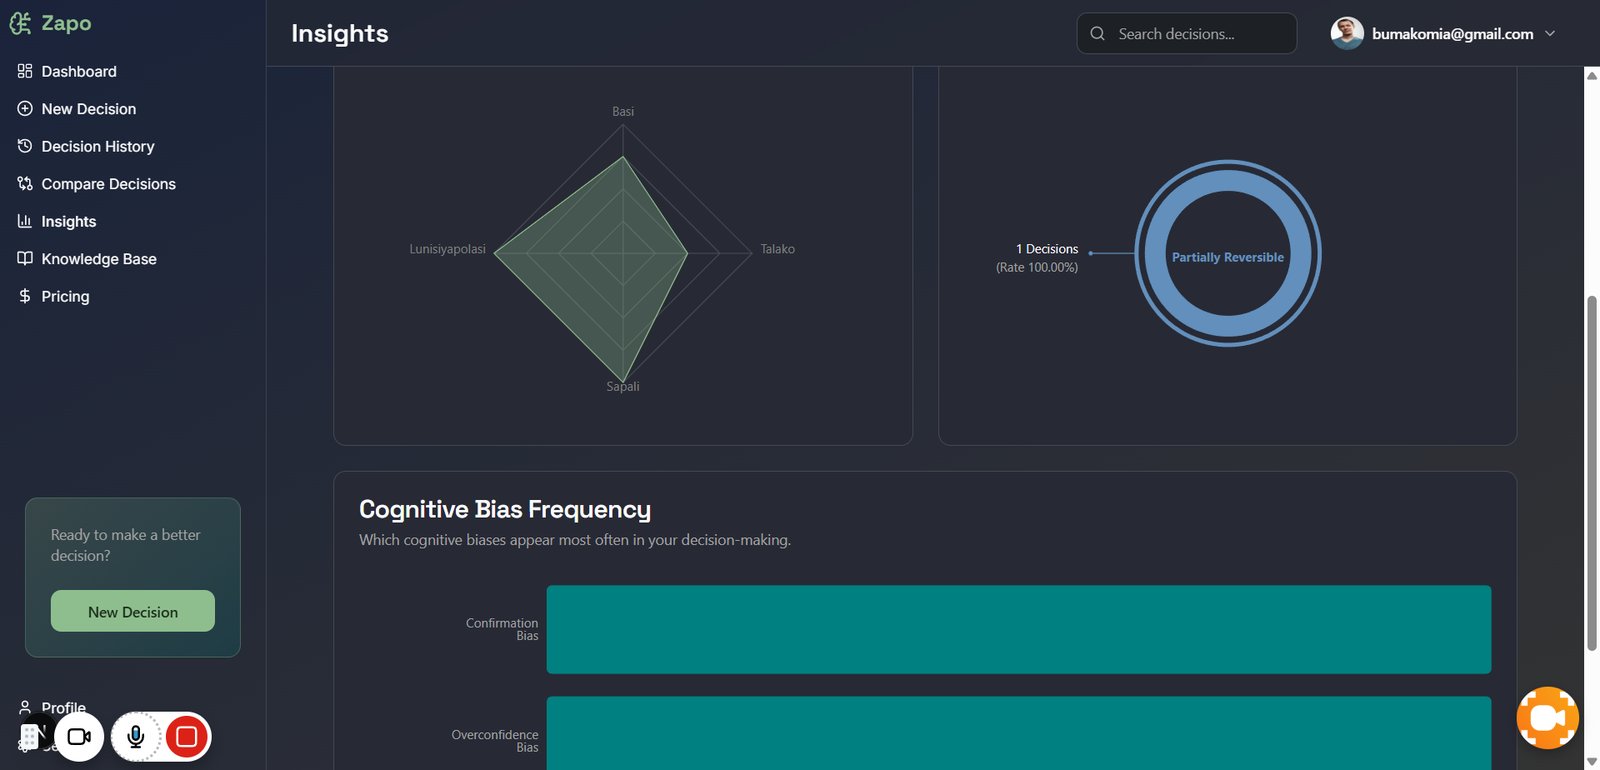Stop recording with the red stop button

click(x=186, y=737)
